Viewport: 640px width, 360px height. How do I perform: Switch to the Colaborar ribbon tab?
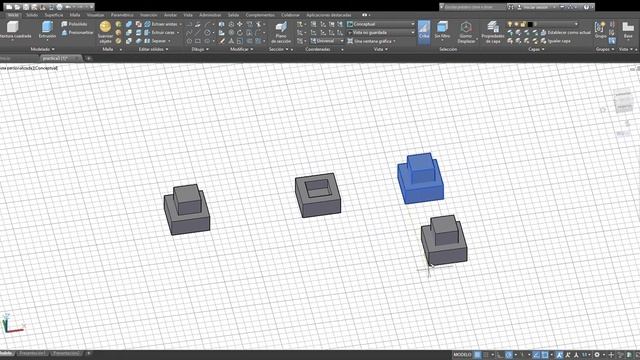pyautogui.click(x=290, y=15)
